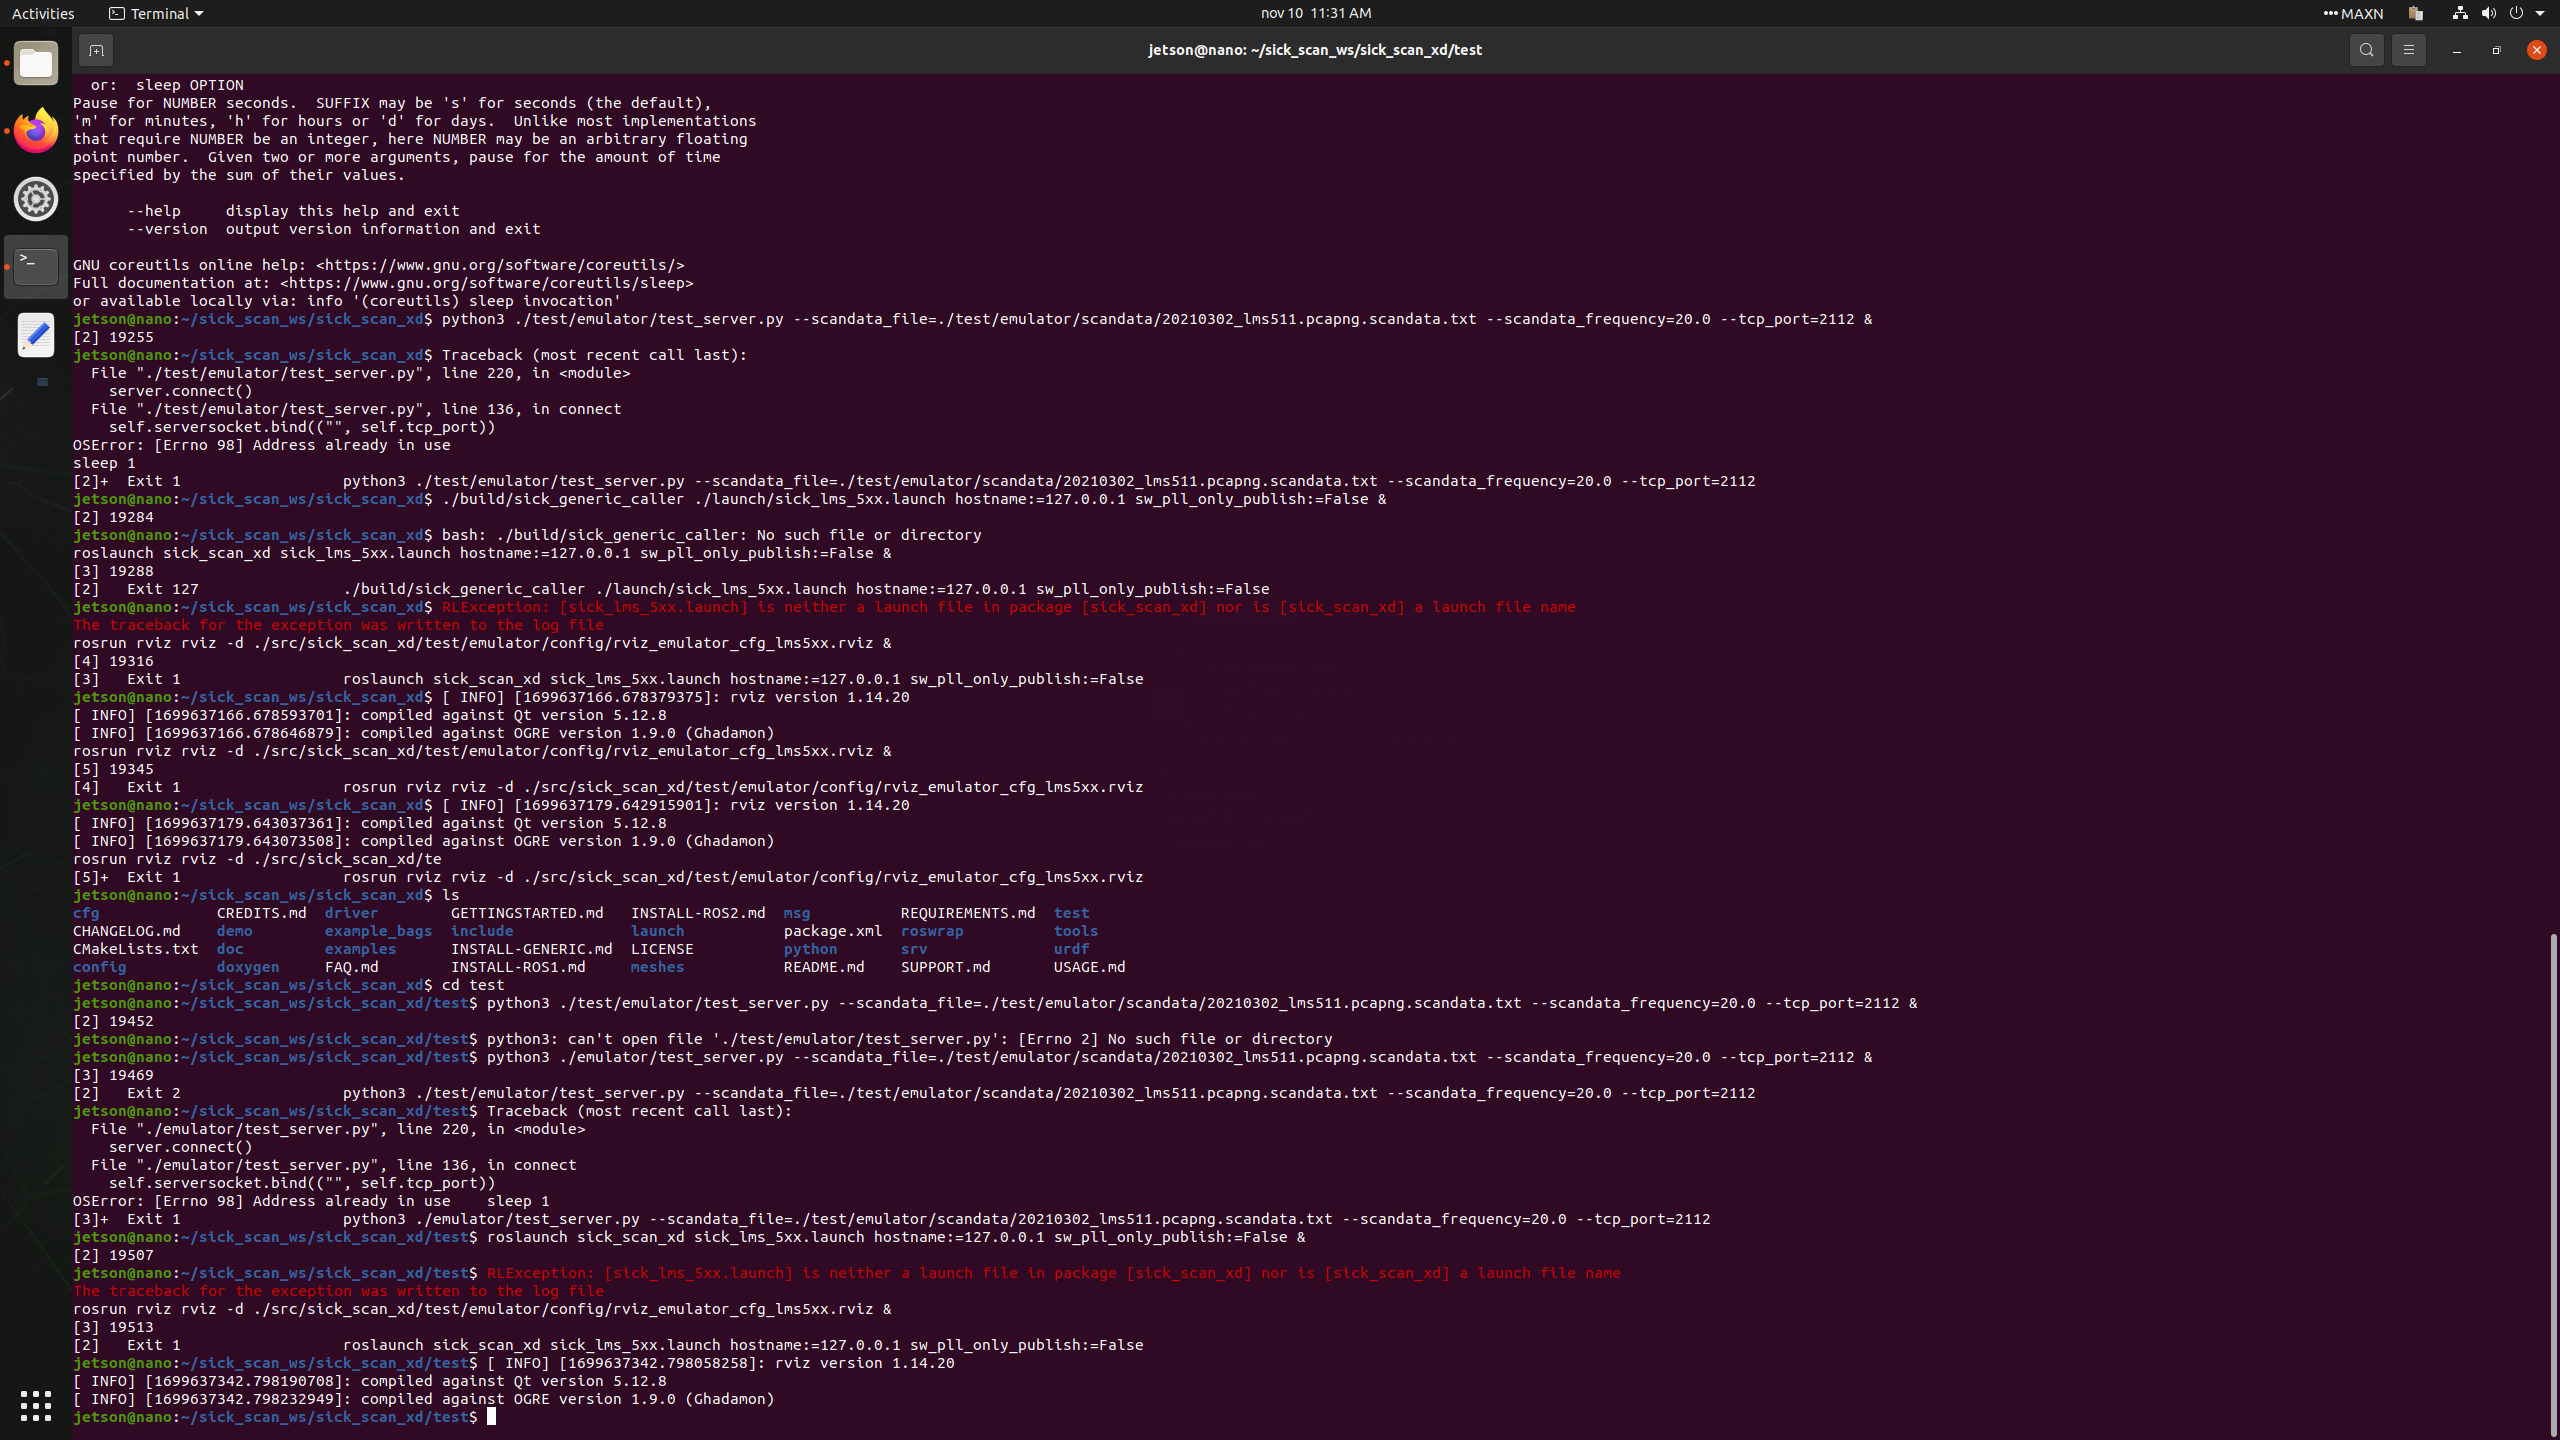The width and height of the screenshot is (2560, 1440).
Task: Place cursor at the shell prompt
Action: (x=493, y=1416)
